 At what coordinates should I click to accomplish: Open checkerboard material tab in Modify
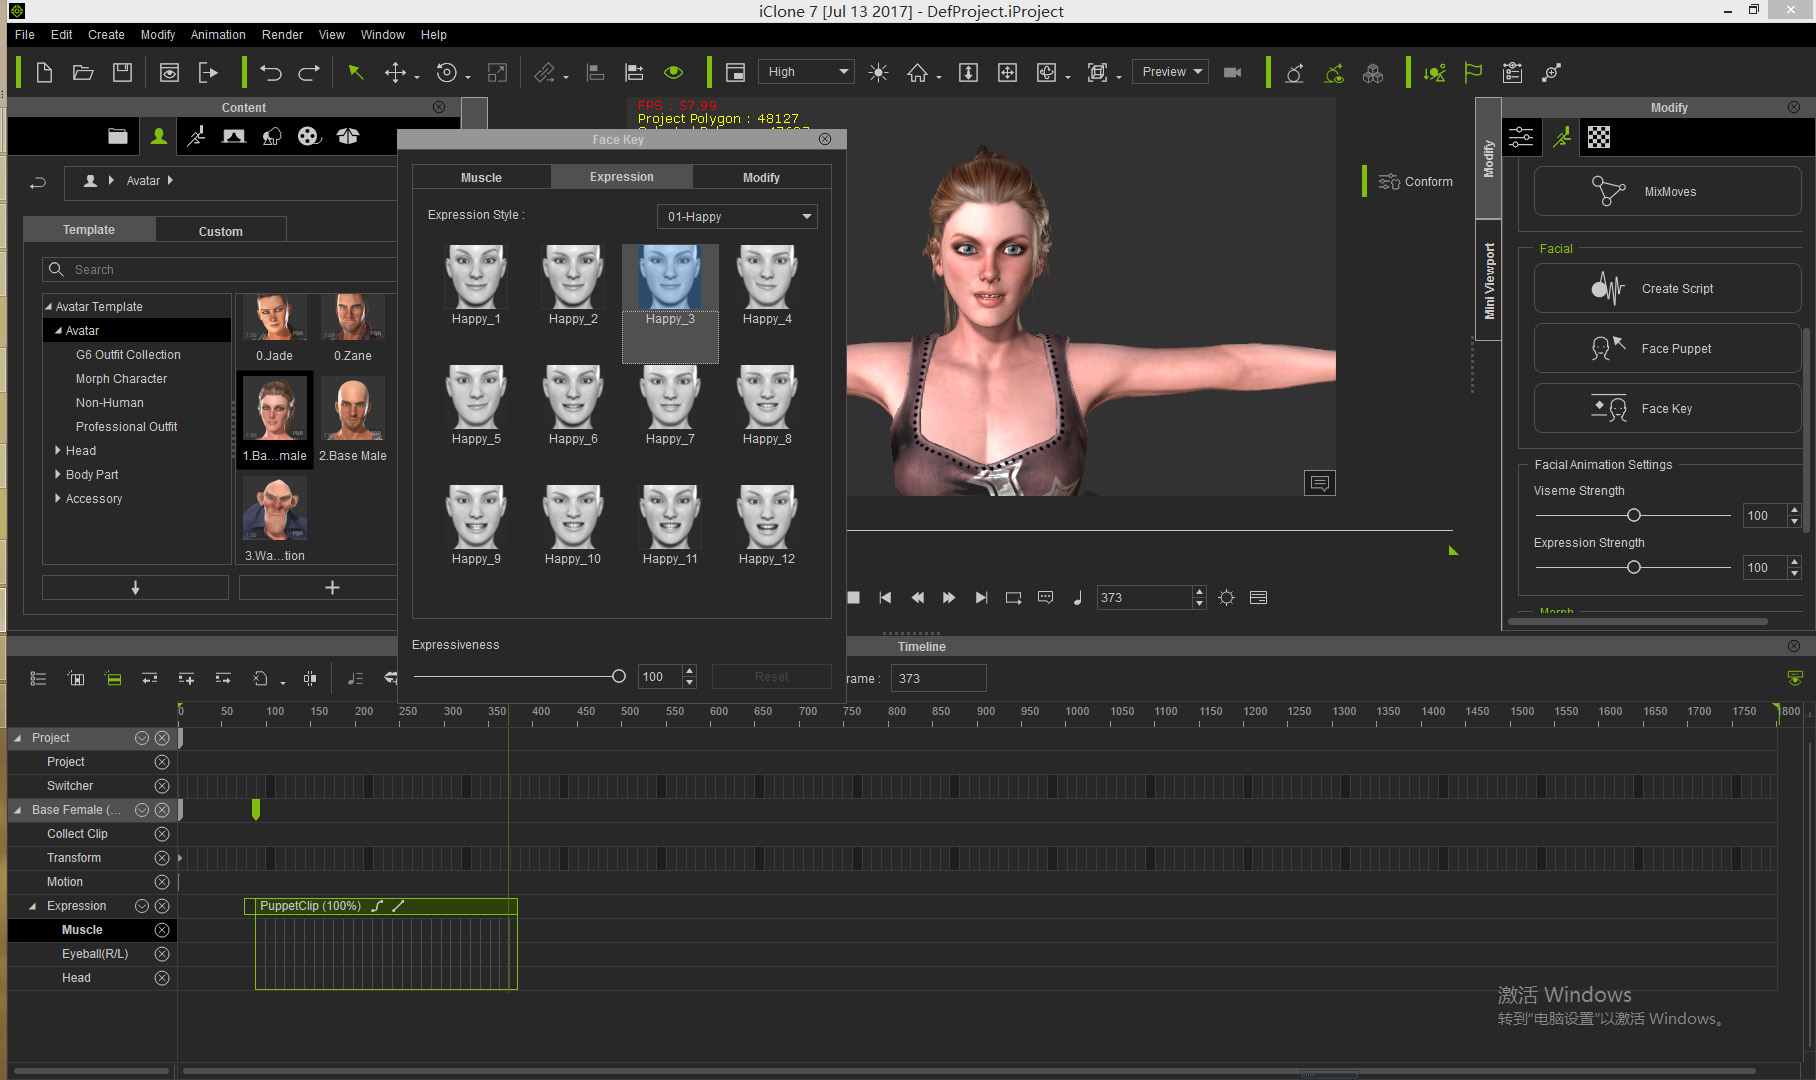click(1599, 137)
